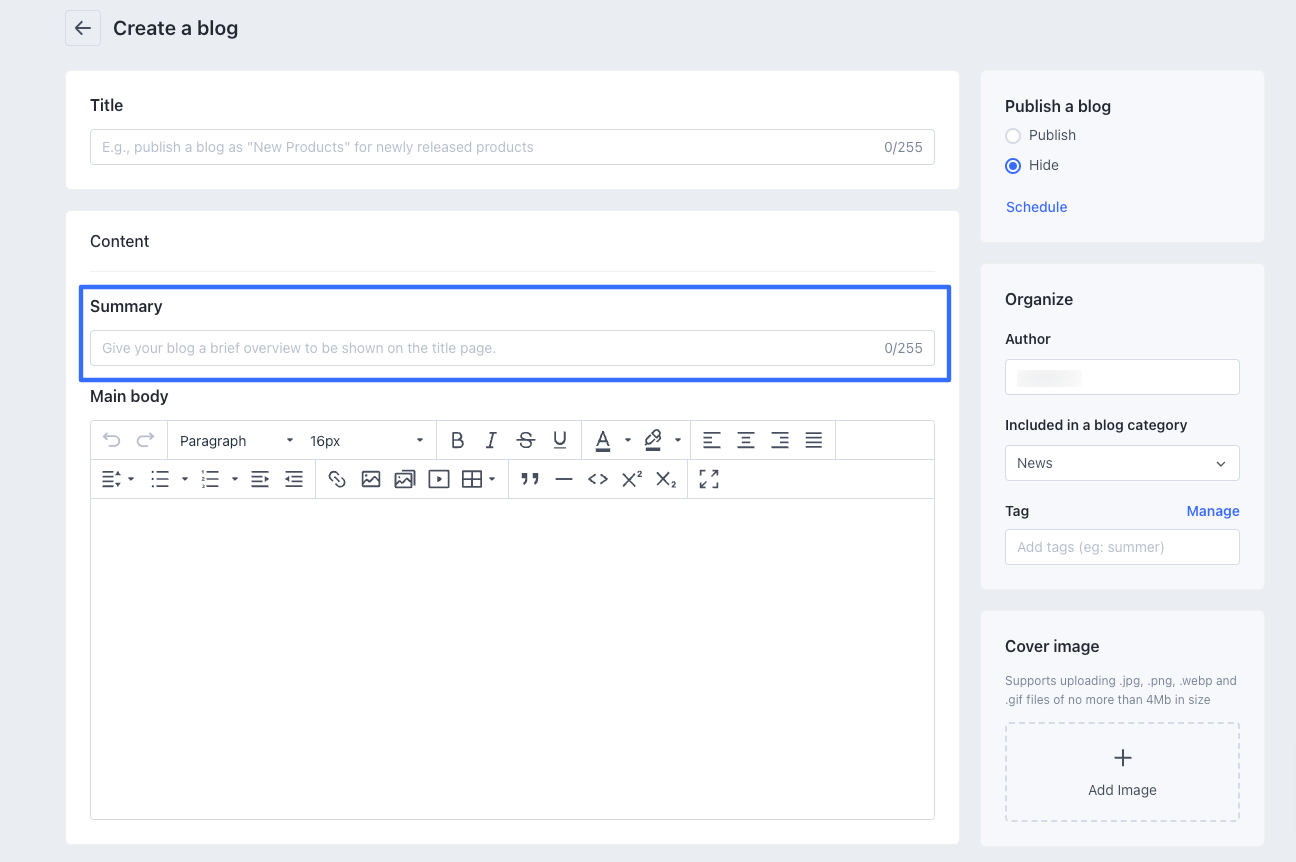Screen dimensions: 1296x862
Task: Apply superscript formatting
Action: point(631,480)
